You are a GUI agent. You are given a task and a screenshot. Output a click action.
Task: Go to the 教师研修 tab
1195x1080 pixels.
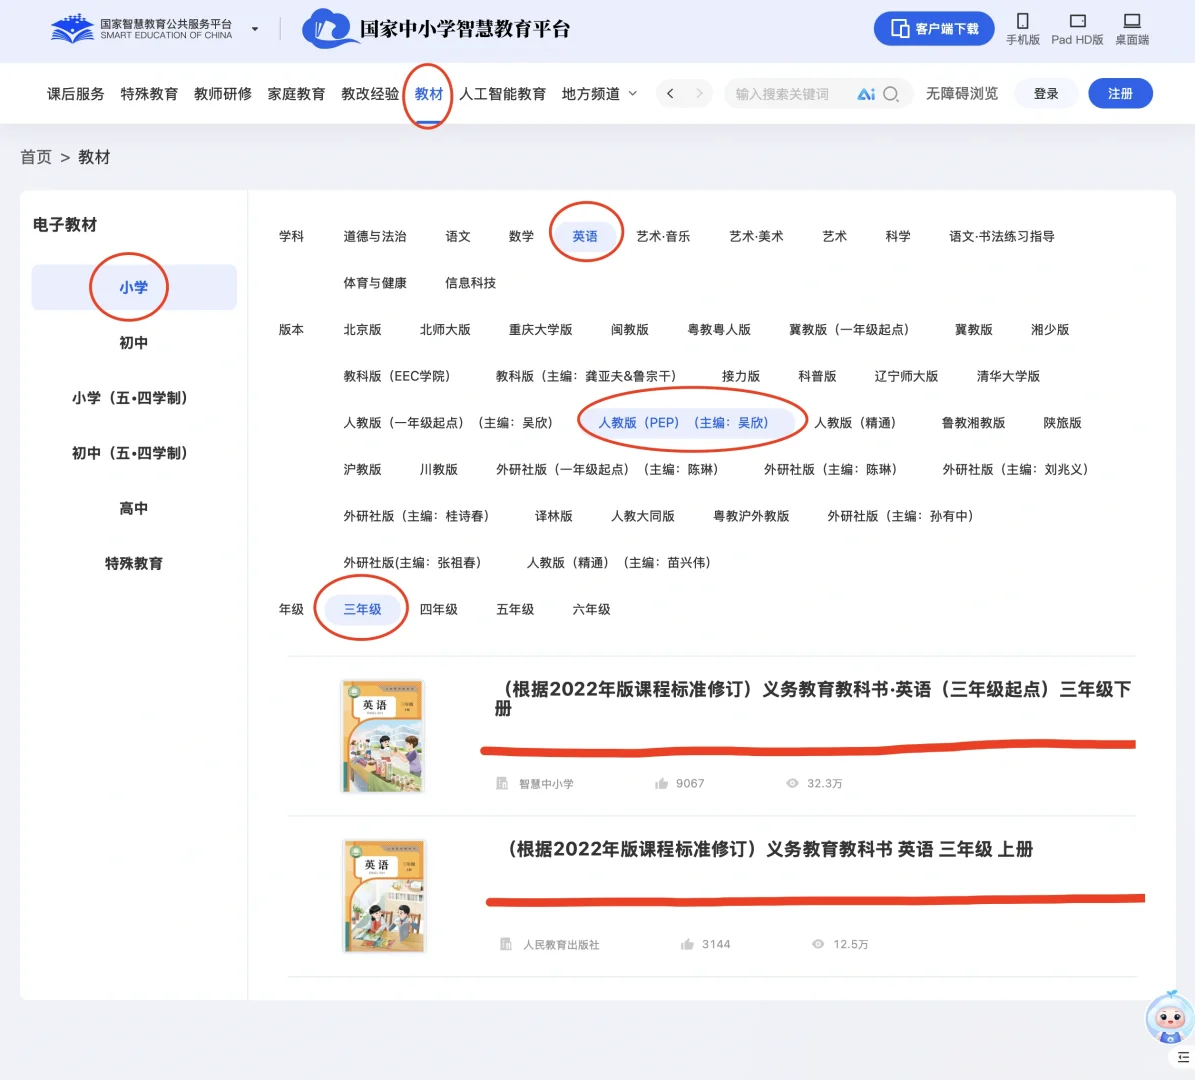pos(223,94)
